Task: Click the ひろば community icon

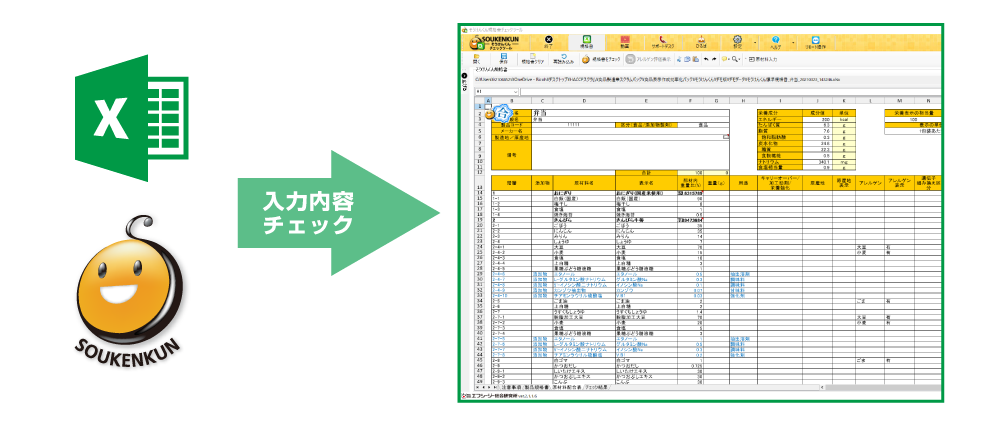Action: tap(699, 42)
